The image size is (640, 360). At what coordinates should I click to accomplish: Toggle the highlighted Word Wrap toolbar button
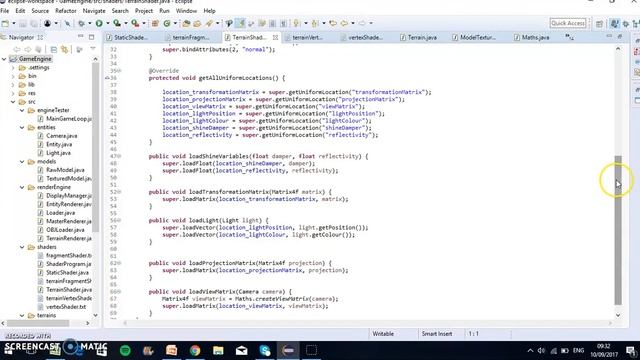(241, 23)
